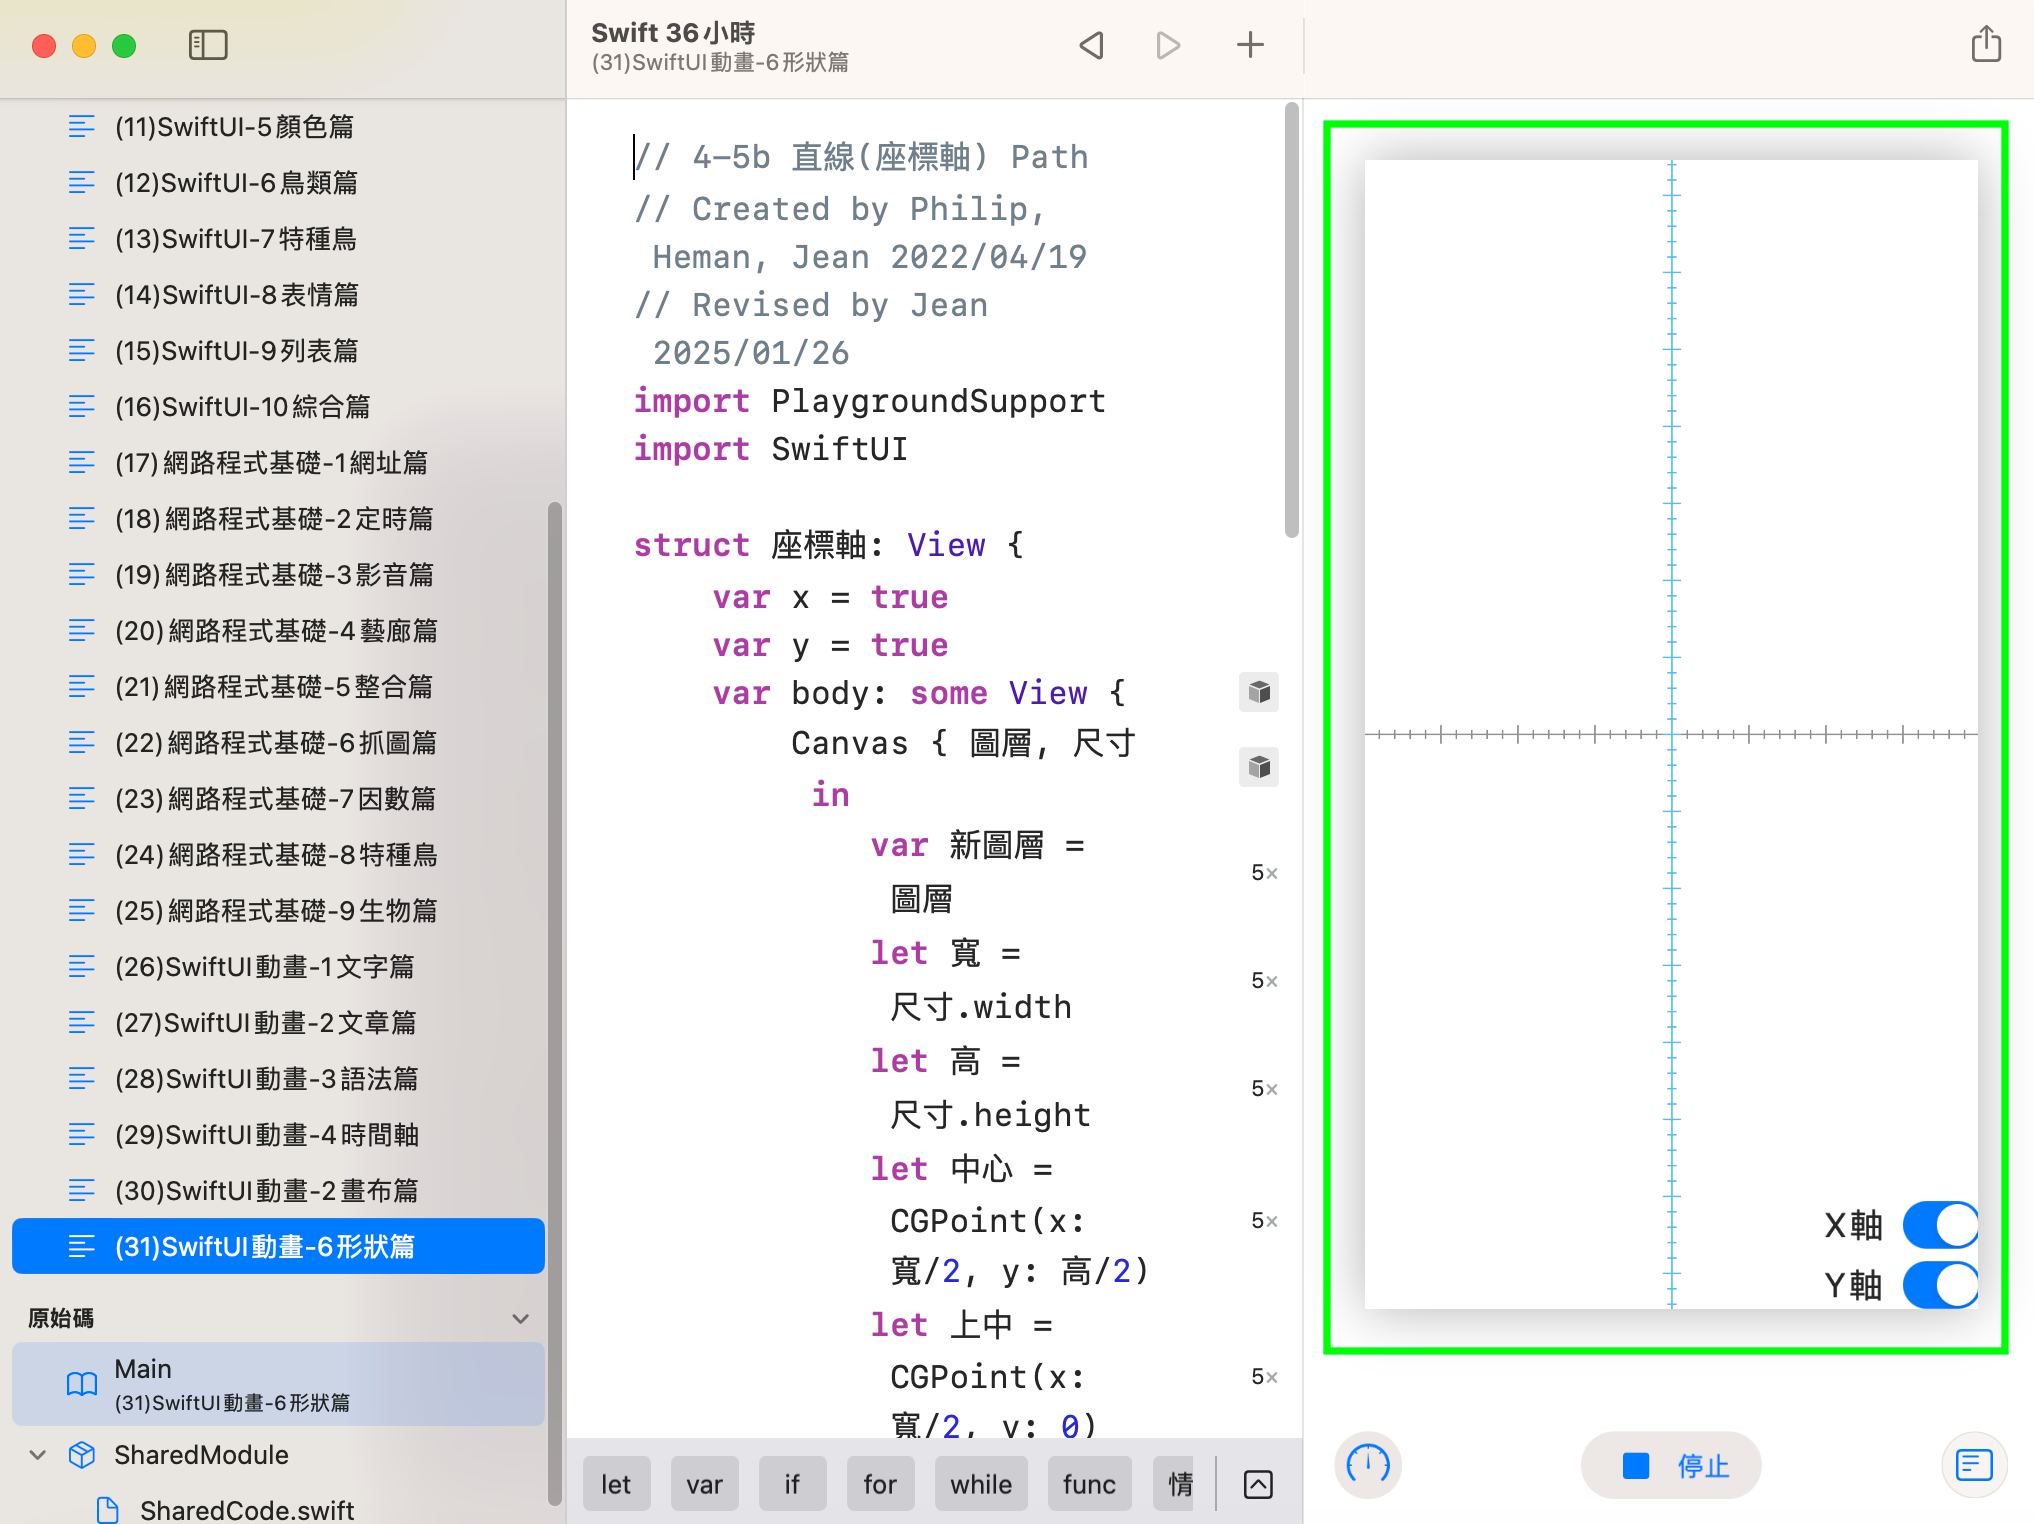
Task: Collapse the SharedModule tree item
Action: 38,1455
